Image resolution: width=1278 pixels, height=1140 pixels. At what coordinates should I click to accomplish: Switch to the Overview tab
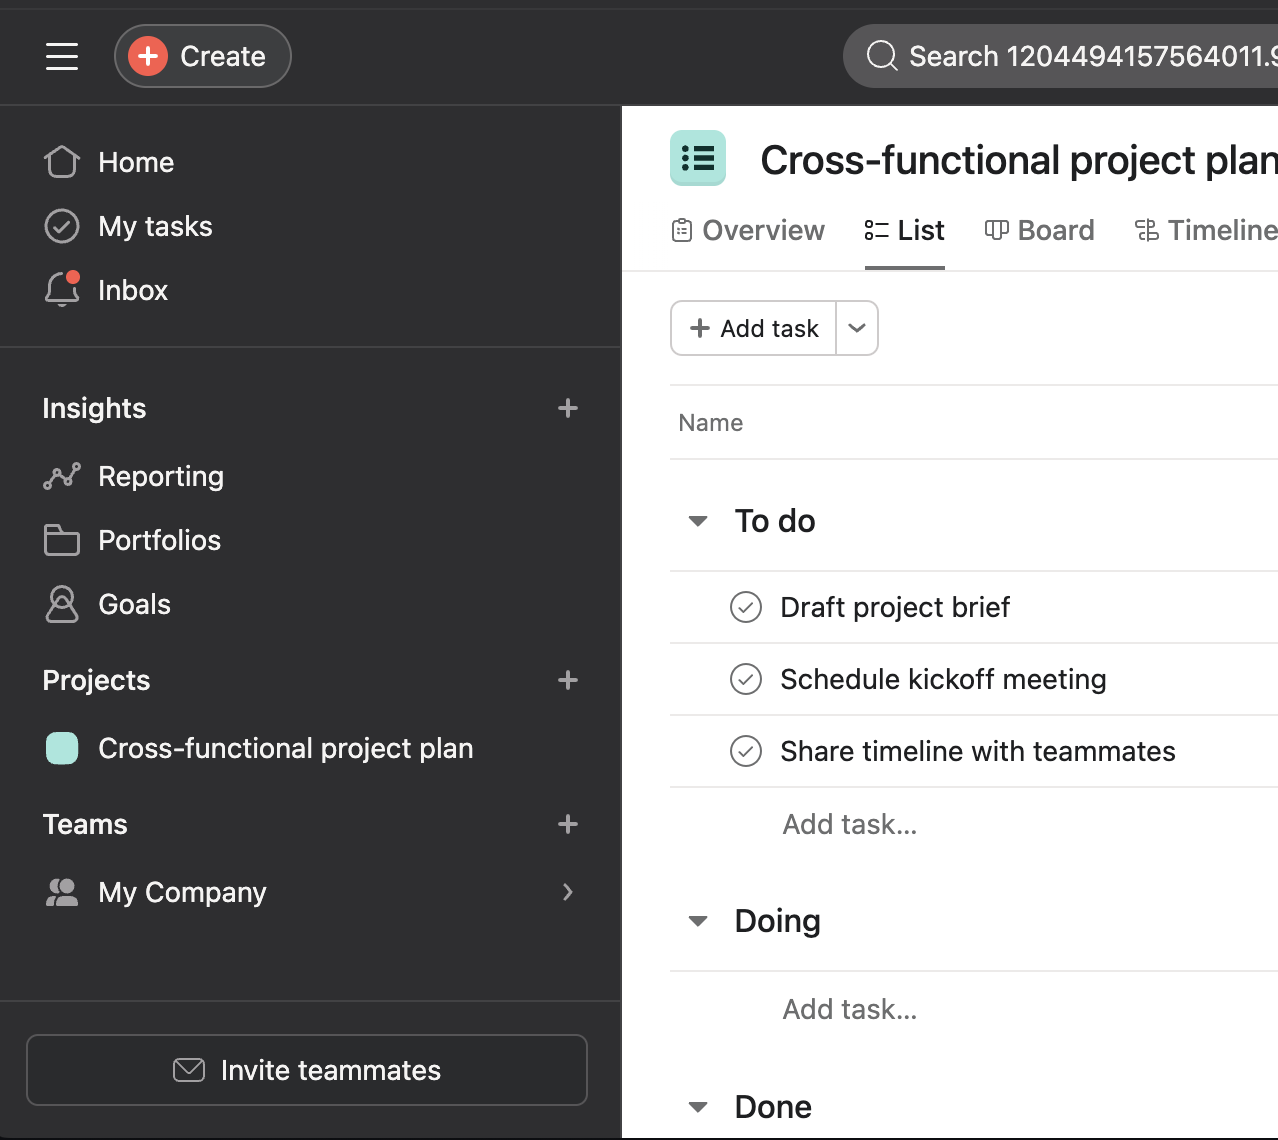click(x=749, y=231)
